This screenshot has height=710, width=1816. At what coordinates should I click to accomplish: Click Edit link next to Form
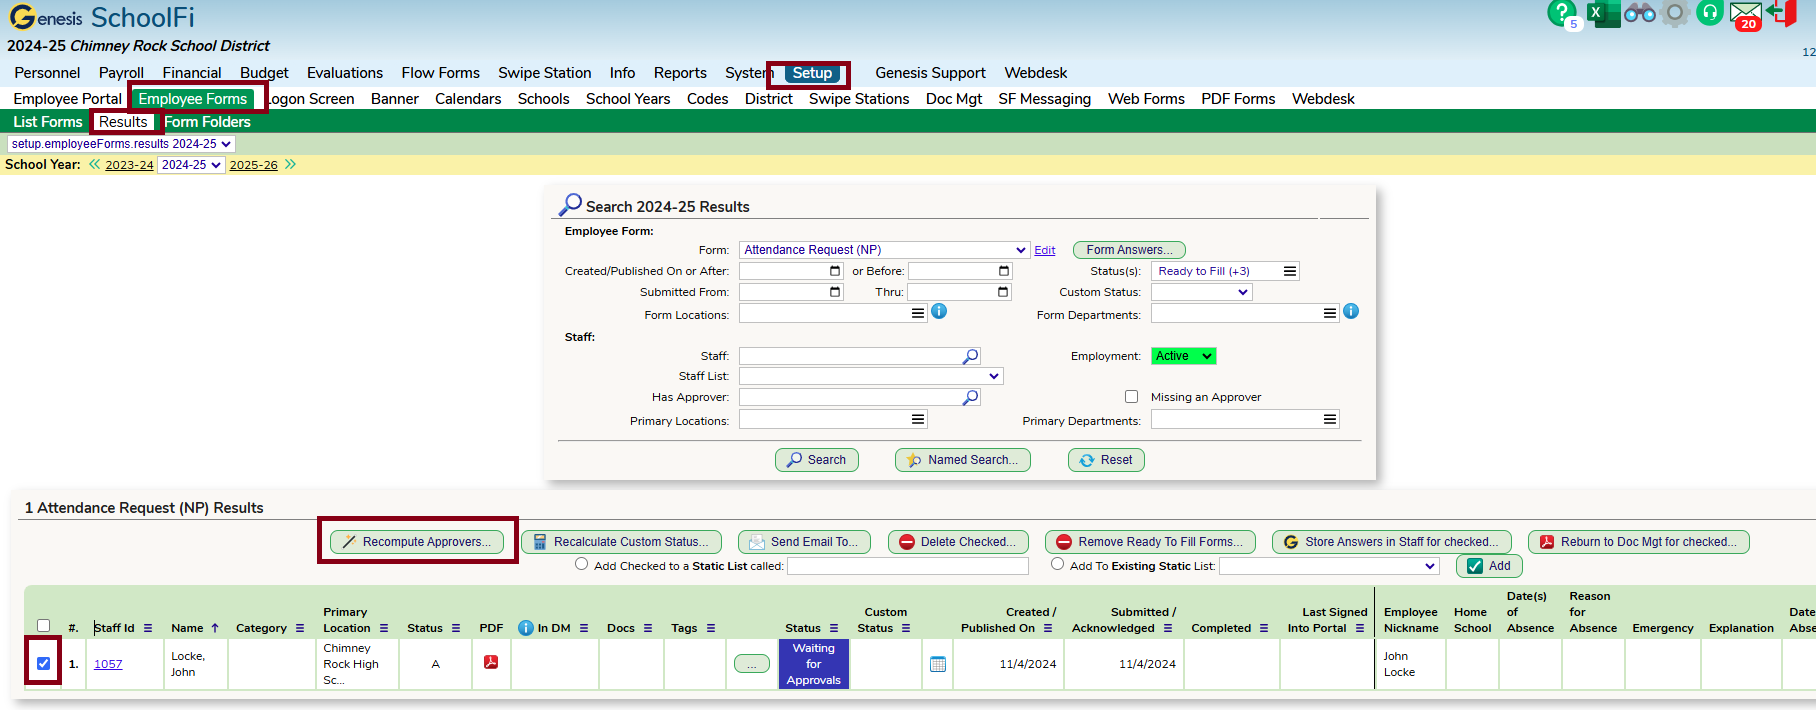(x=1044, y=250)
